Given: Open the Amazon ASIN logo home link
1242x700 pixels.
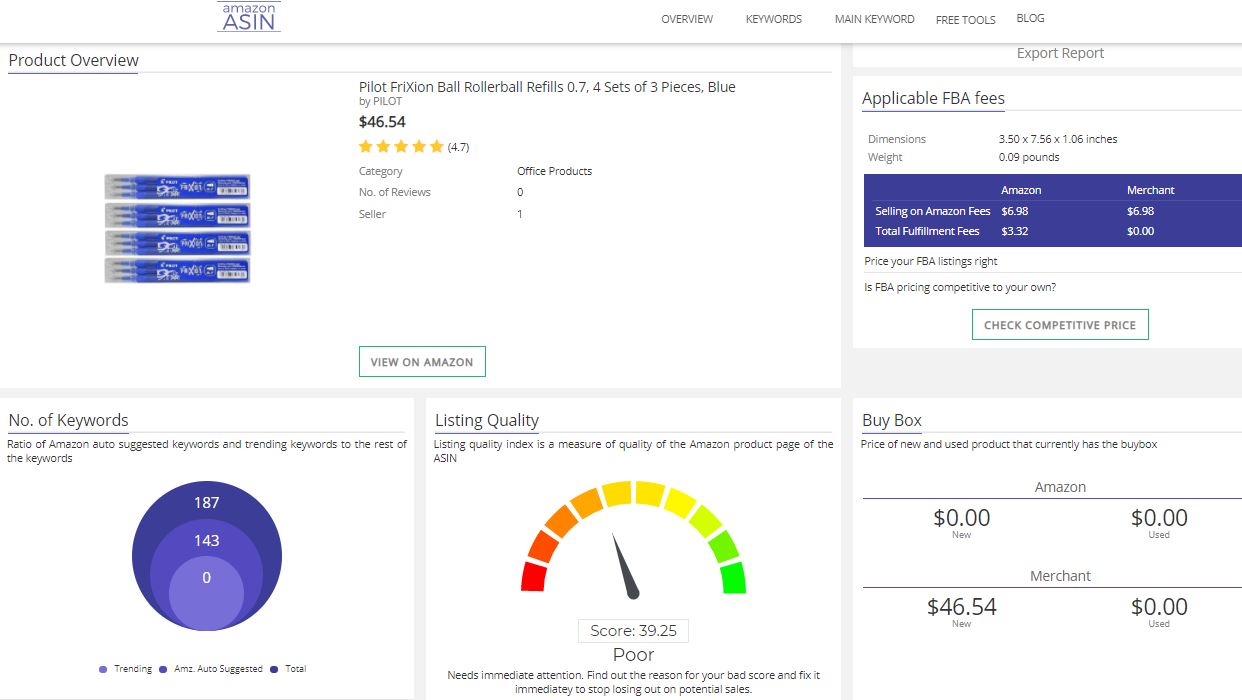Looking at the screenshot, I should [249, 17].
